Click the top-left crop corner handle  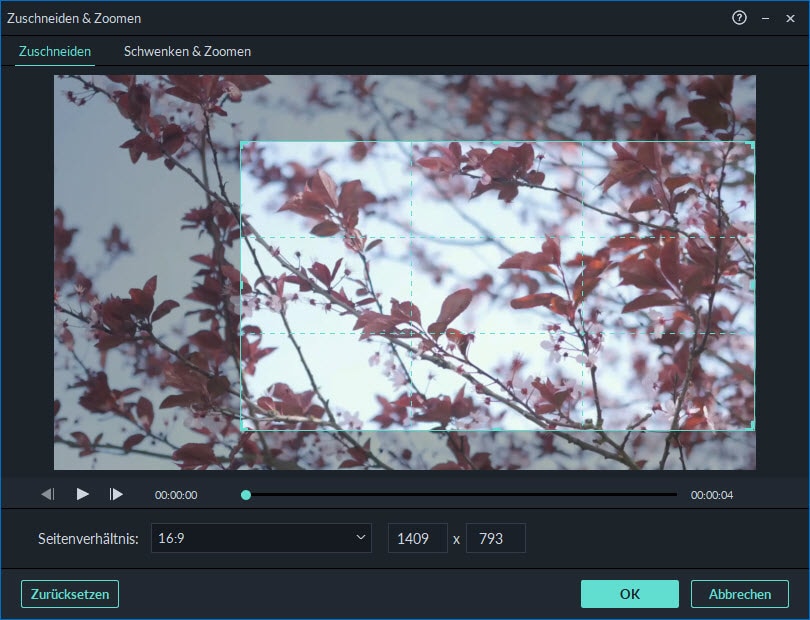coord(242,143)
